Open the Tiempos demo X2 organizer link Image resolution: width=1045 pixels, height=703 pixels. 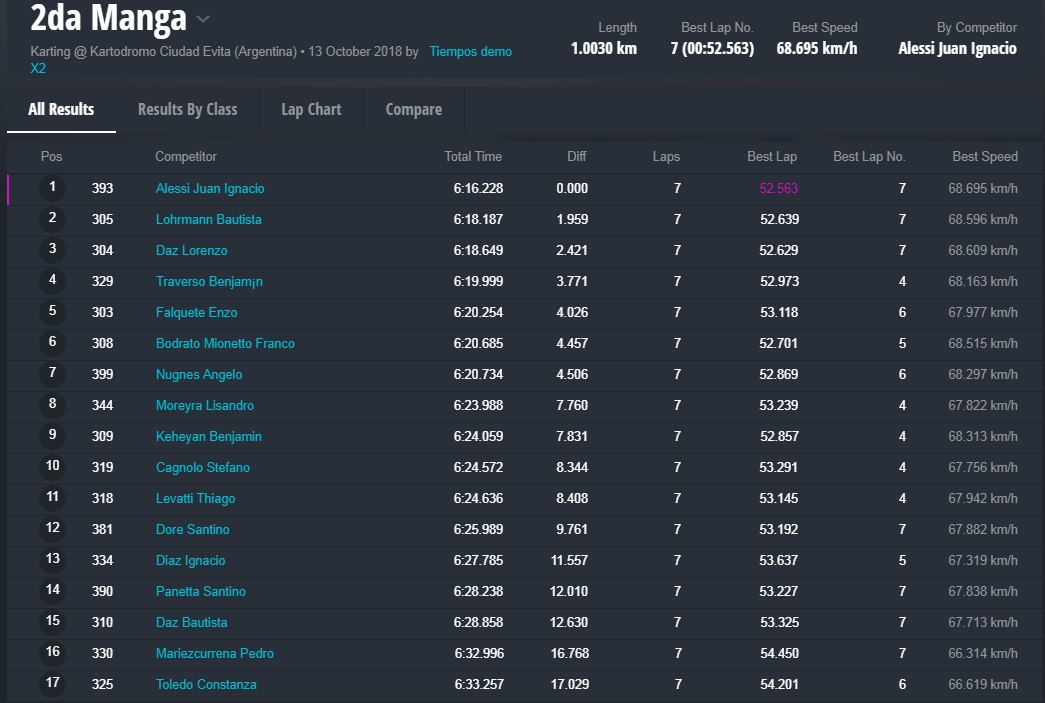coord(470,52)
